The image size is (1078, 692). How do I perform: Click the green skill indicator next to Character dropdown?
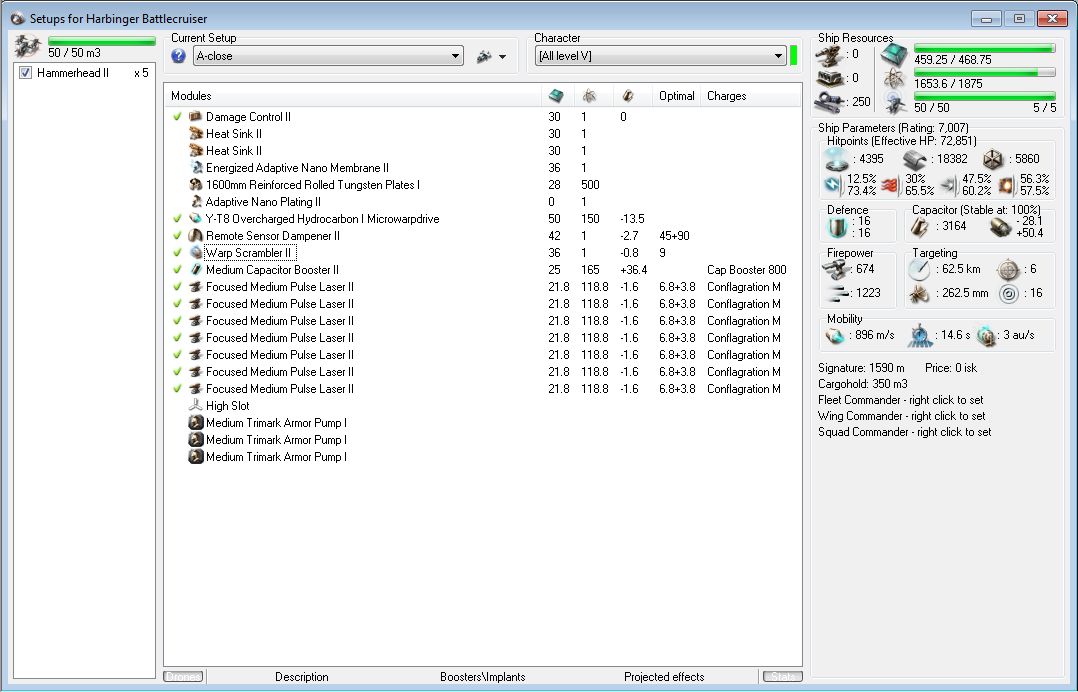click(793, 56)
